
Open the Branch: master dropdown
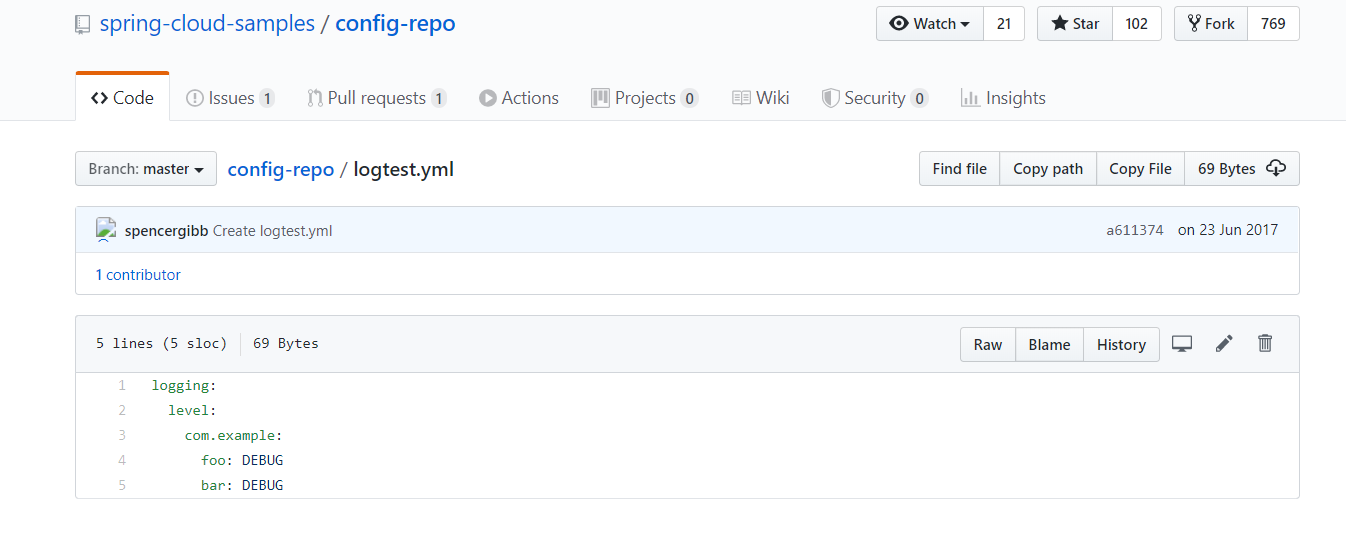point(146,169)
